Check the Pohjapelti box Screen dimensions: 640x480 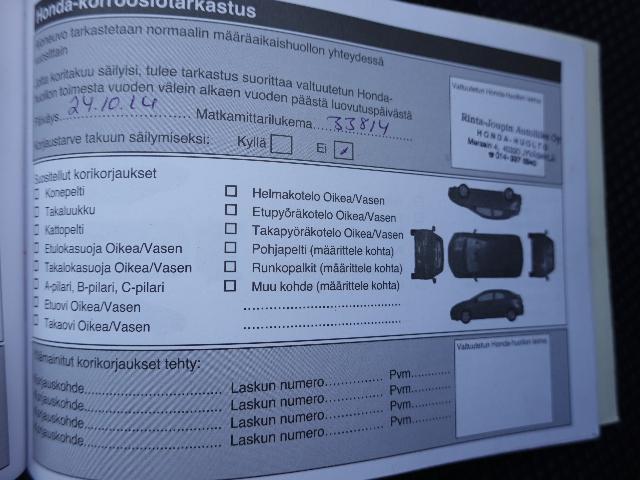tap(230, 248)
